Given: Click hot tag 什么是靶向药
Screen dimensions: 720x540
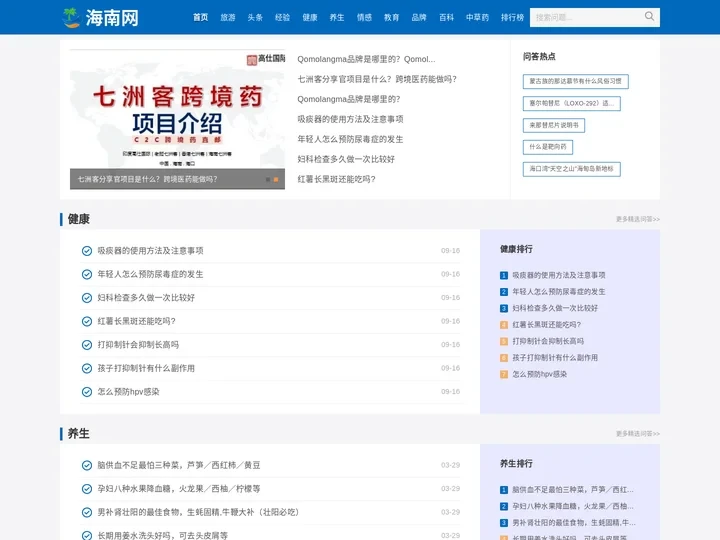Looking at the screenshot, I should click(x=548, y=147).
